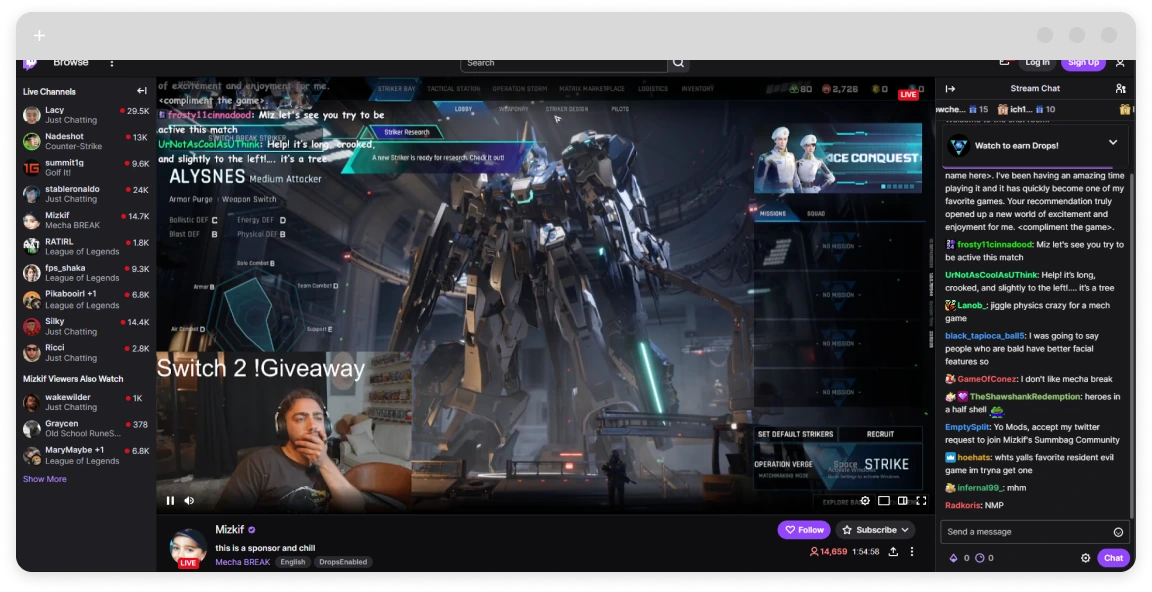Open Pikabooirl's channel in sidebar
Viewport: 1152px width, 592px height.
86,299
